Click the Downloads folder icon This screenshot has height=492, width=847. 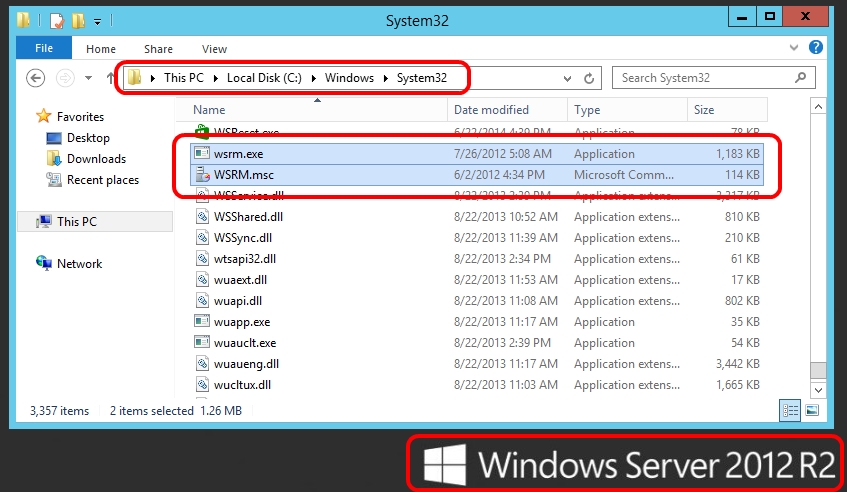[x=54, y=159]
